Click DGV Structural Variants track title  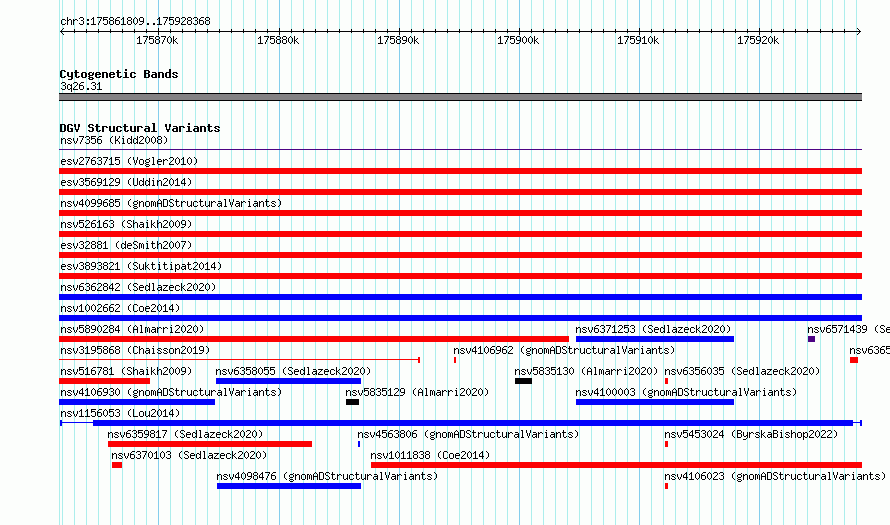coord(140,128)
